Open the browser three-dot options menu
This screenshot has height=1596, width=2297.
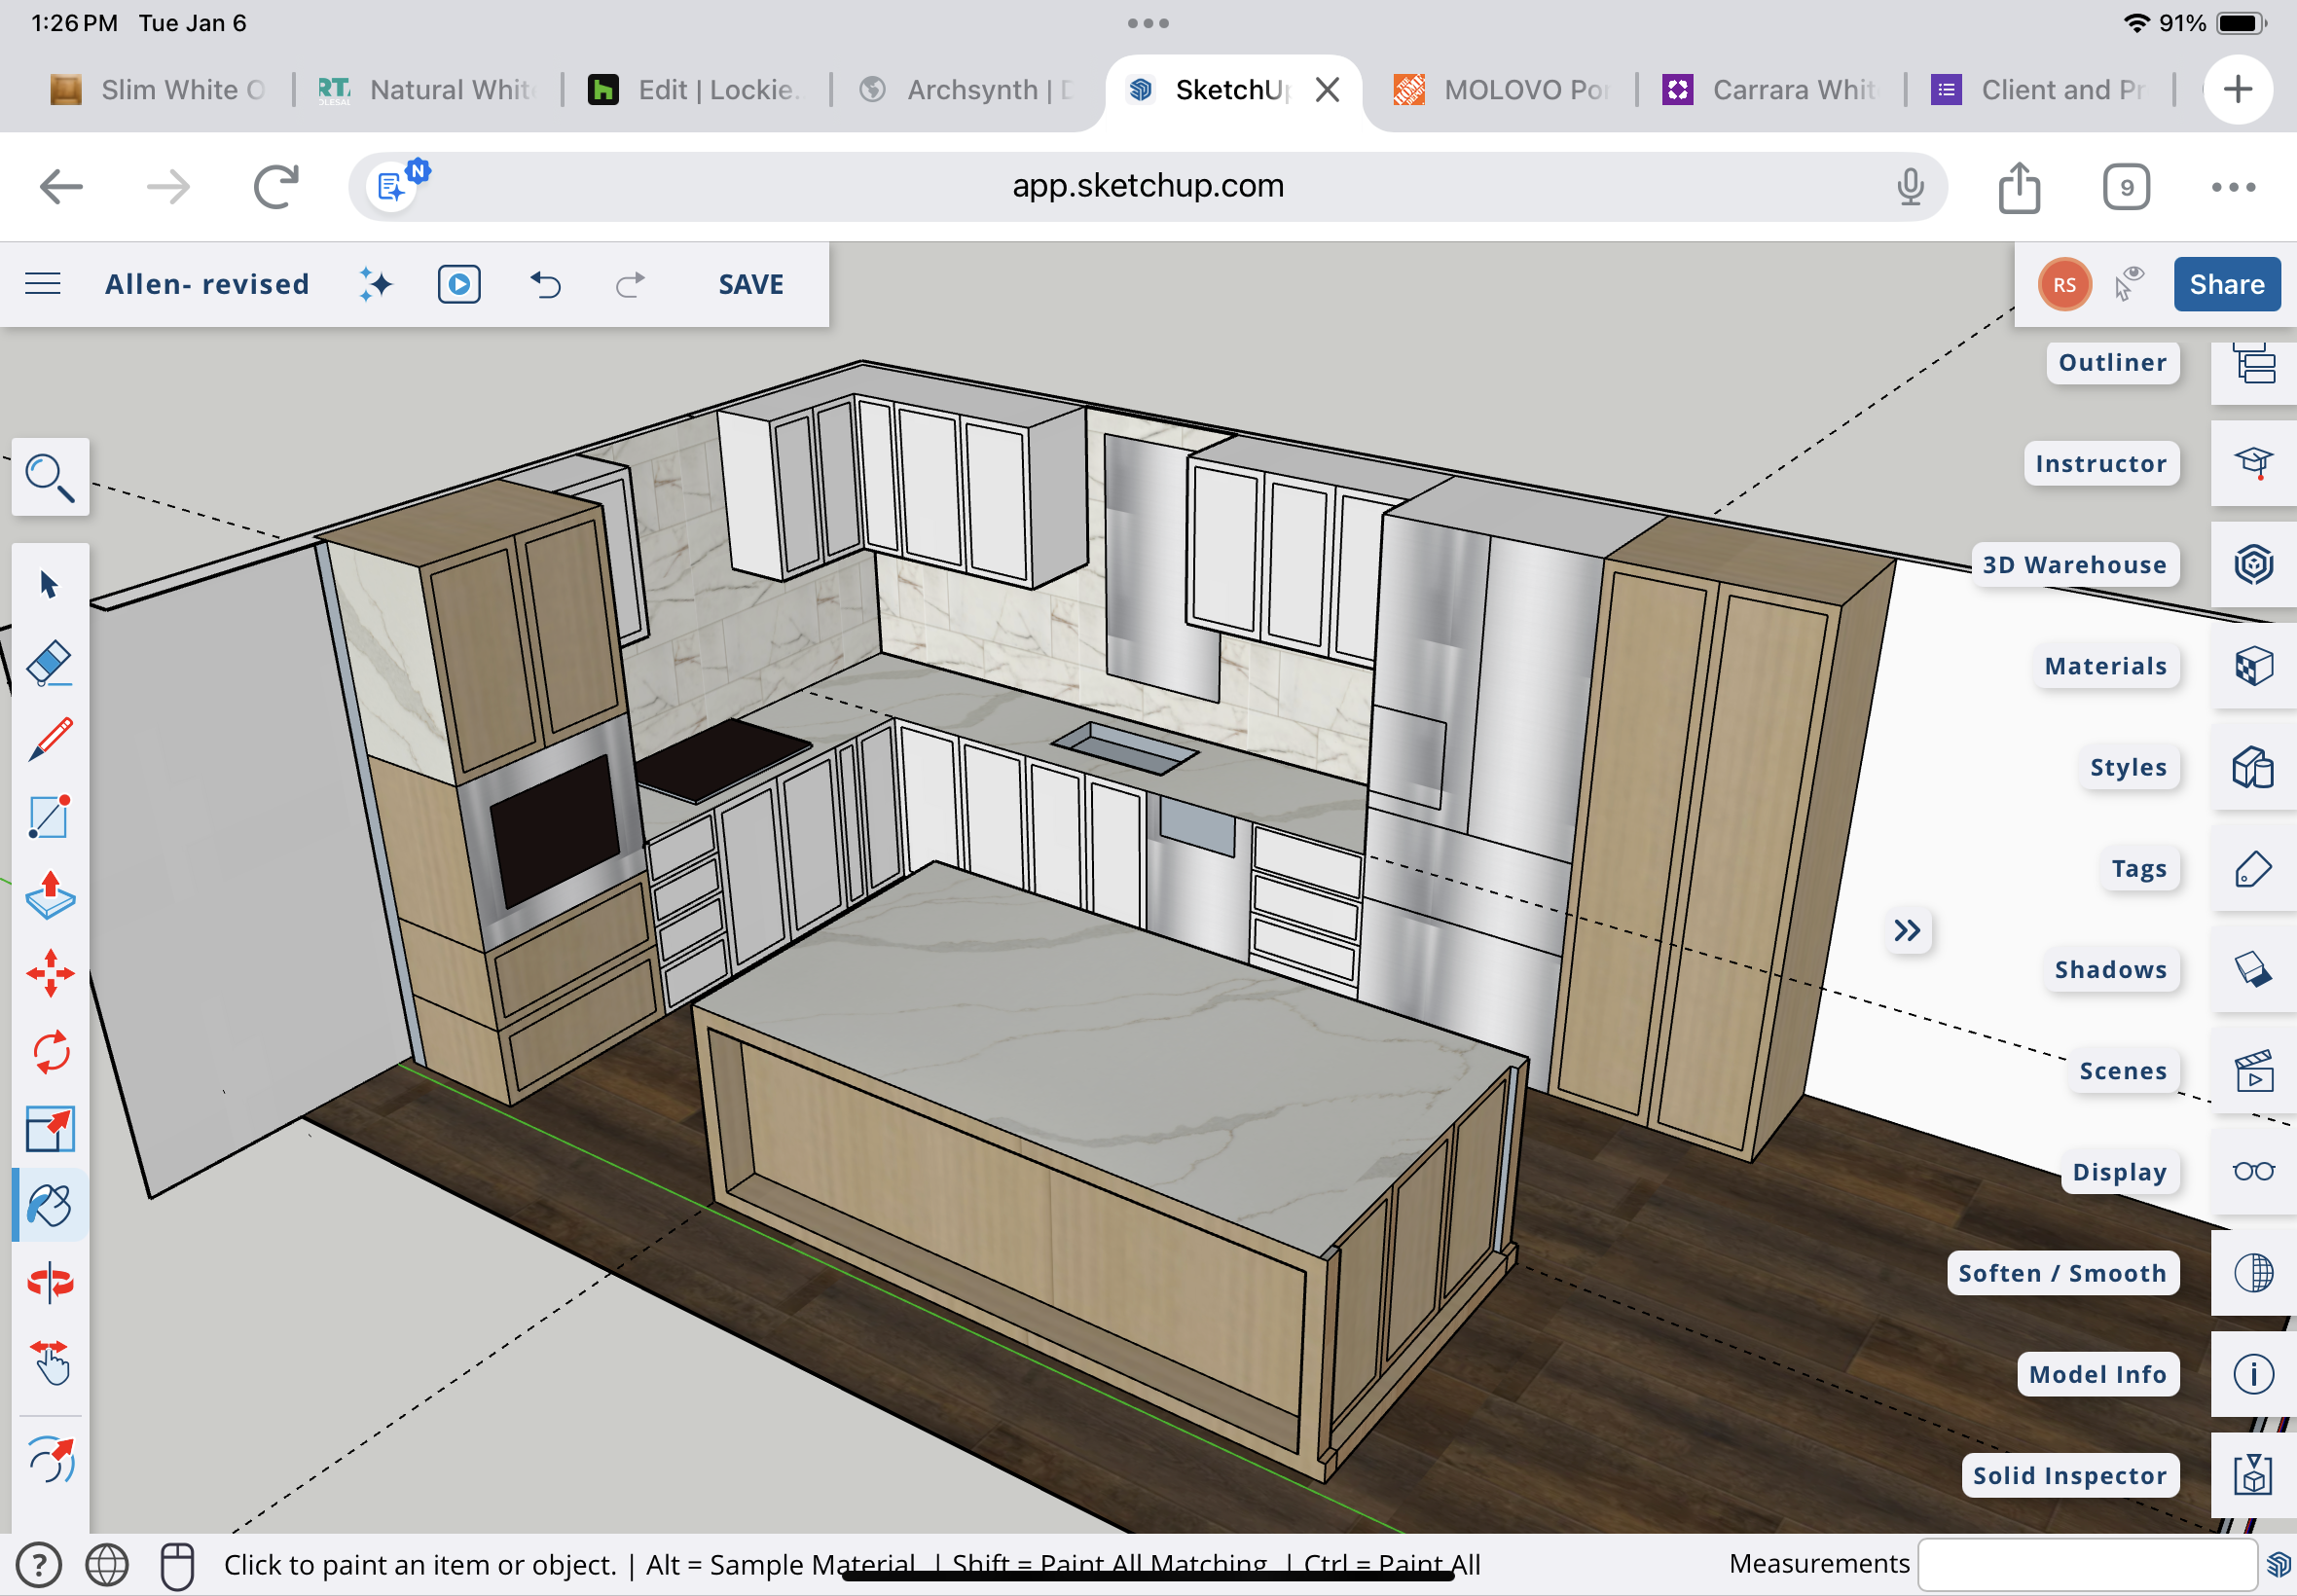2232,187
